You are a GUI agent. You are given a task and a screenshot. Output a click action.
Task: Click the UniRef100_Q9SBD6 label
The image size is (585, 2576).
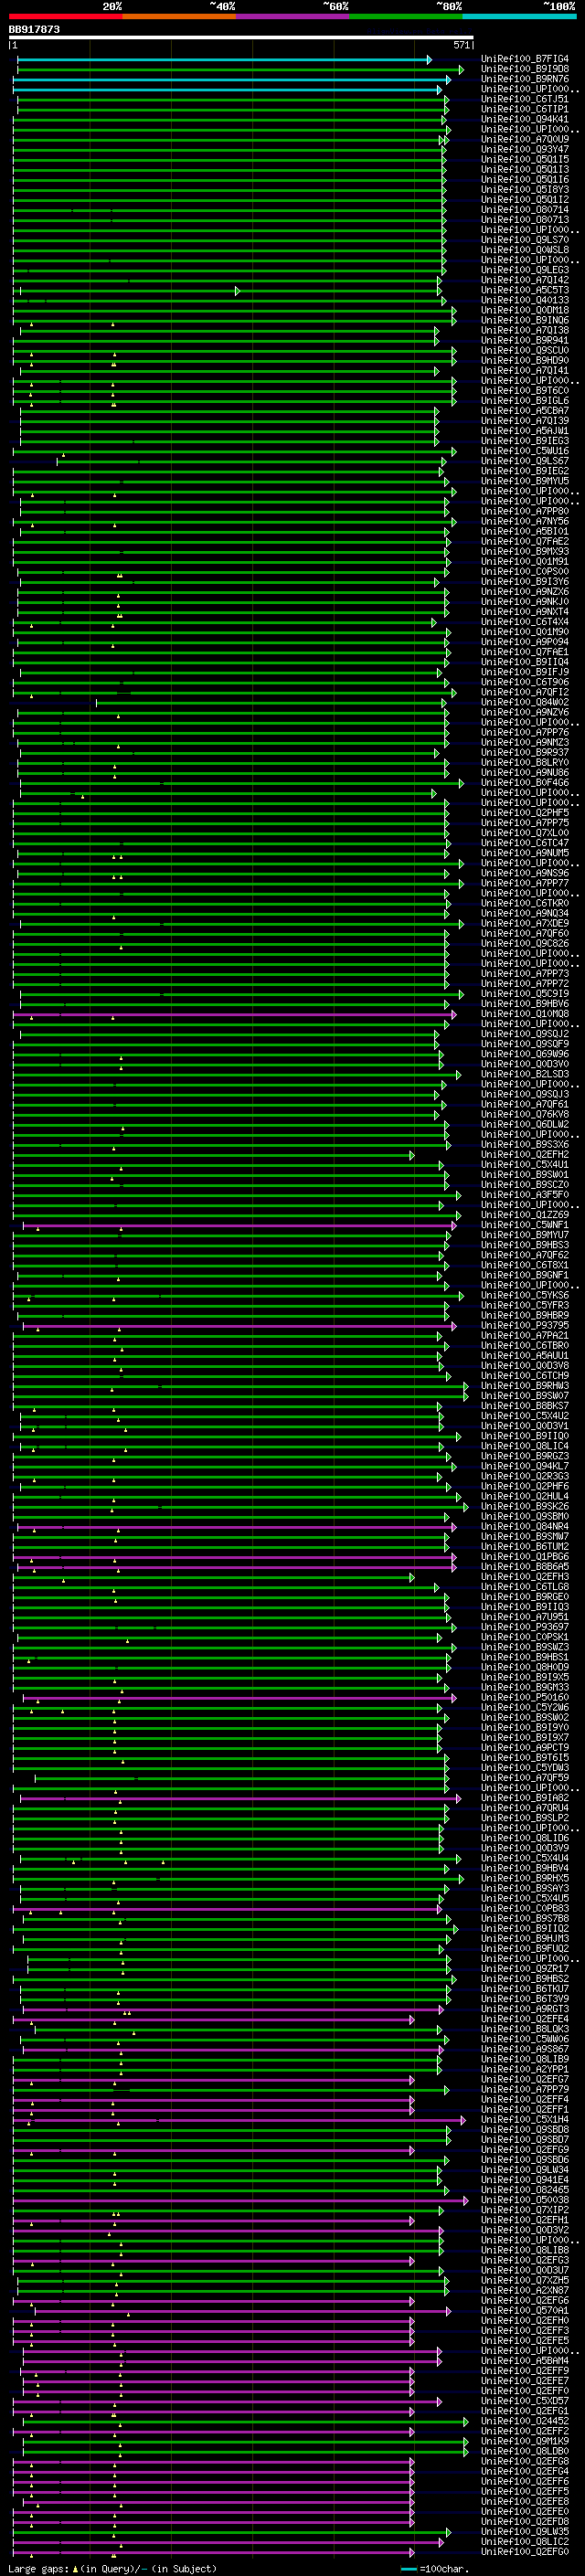coord(525,2159)
